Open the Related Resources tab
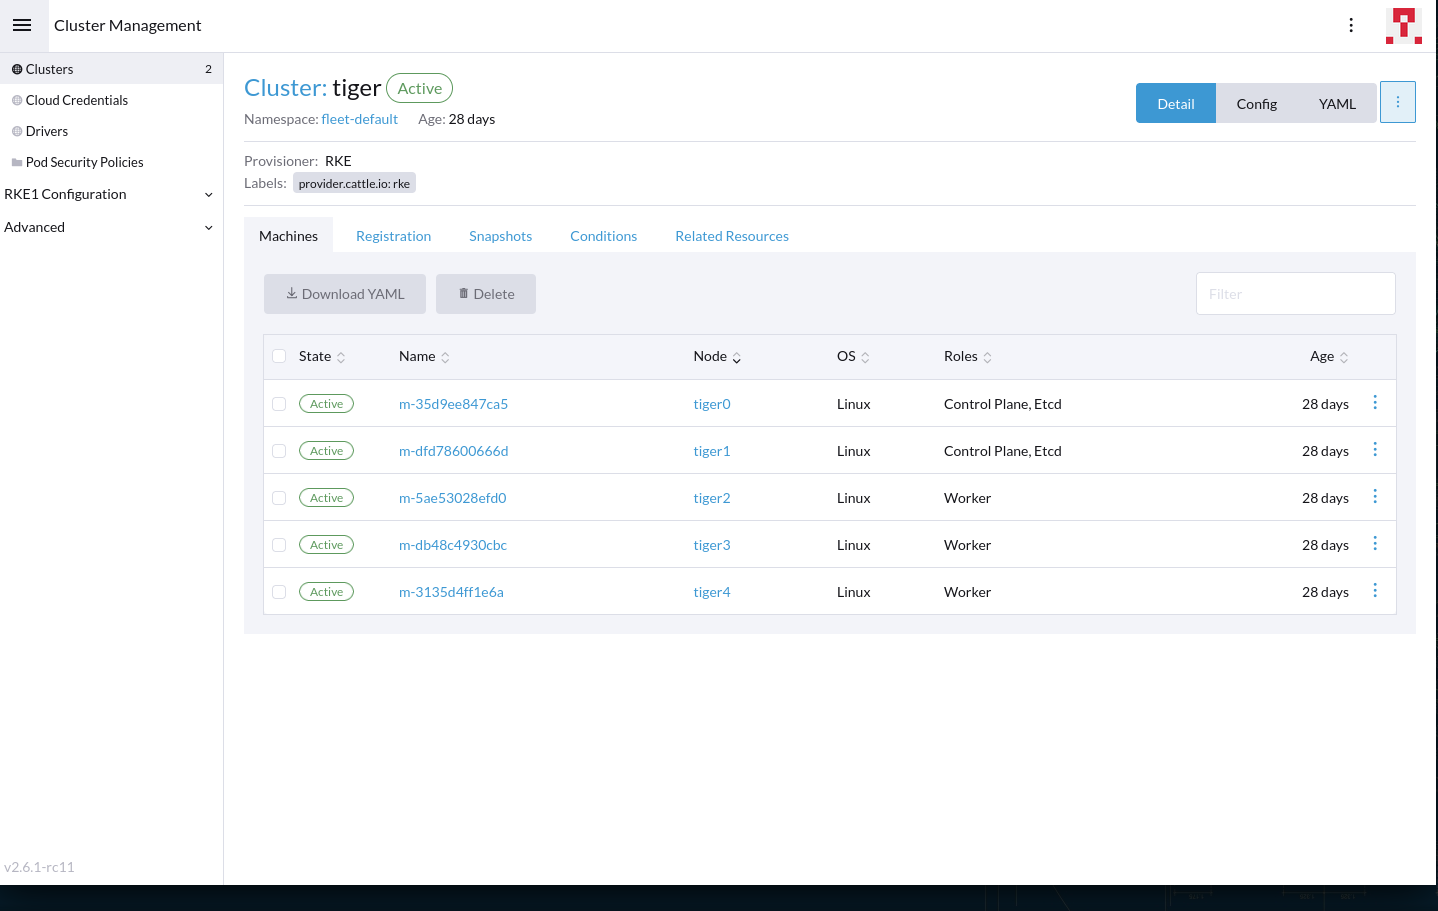This screenshot has width=1438, height=911. click(x=732, y=236)
